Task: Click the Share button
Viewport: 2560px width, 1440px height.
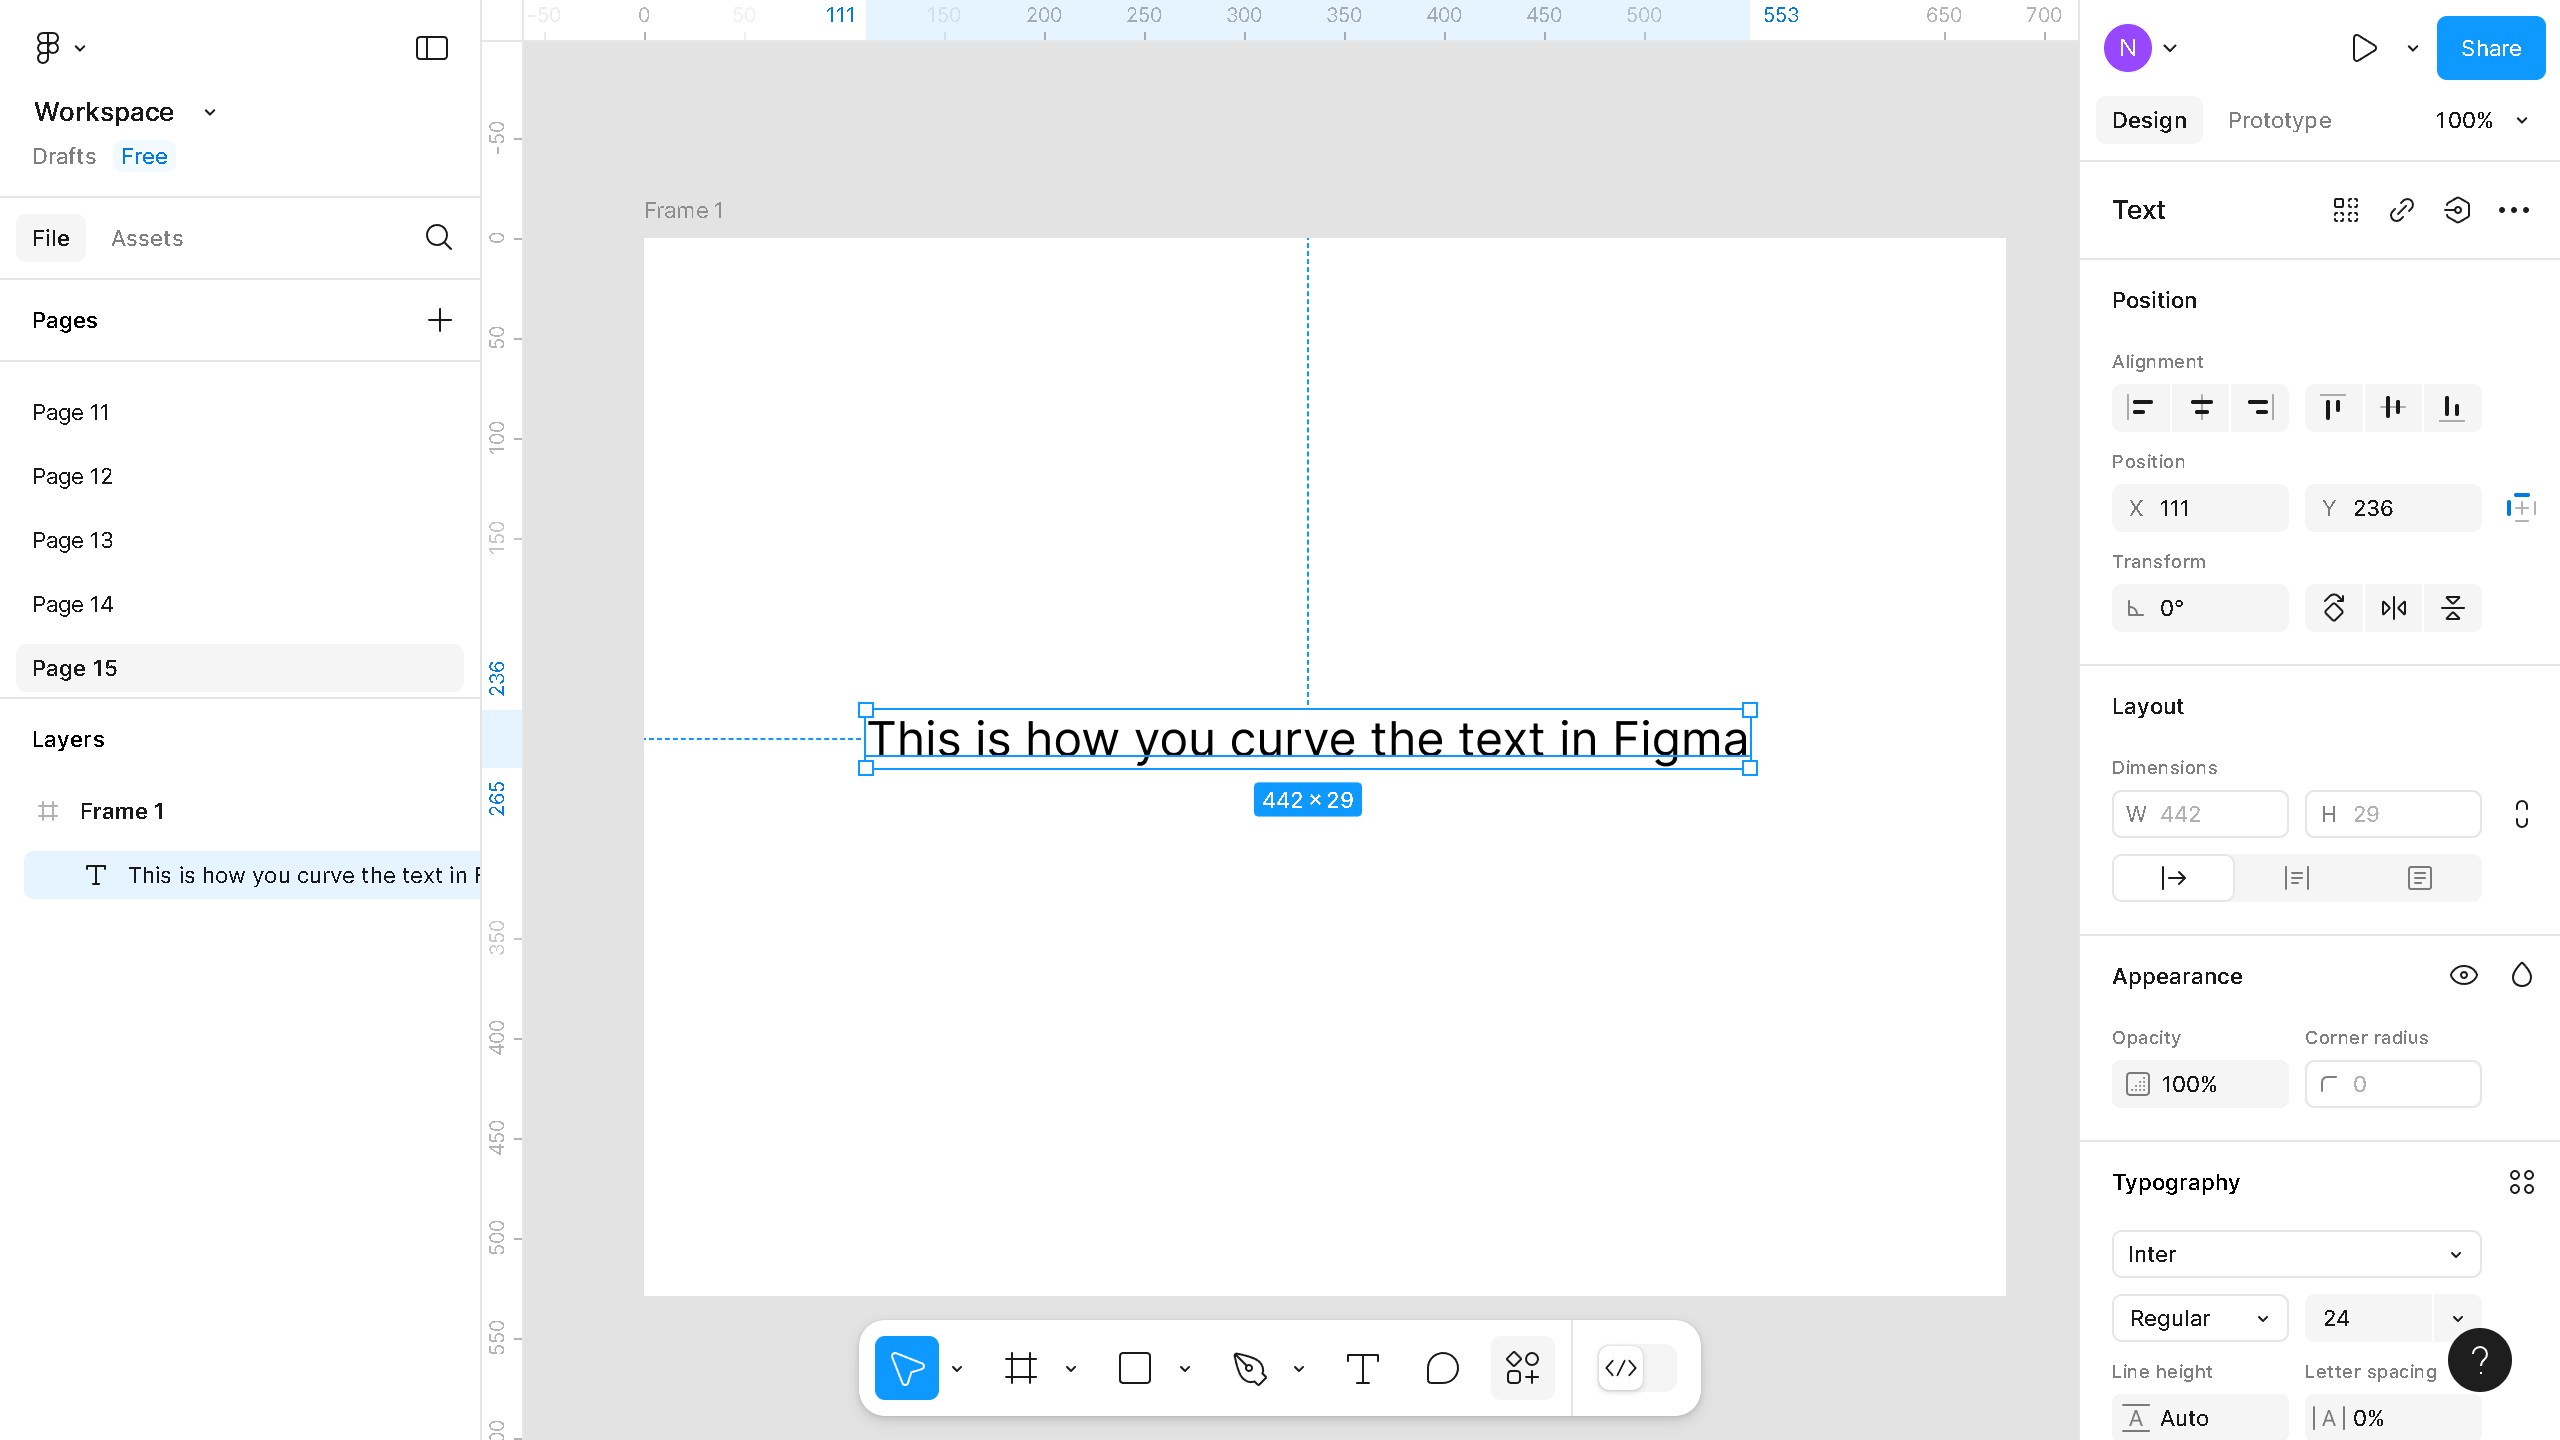Action: click(x=2490, y=48)
